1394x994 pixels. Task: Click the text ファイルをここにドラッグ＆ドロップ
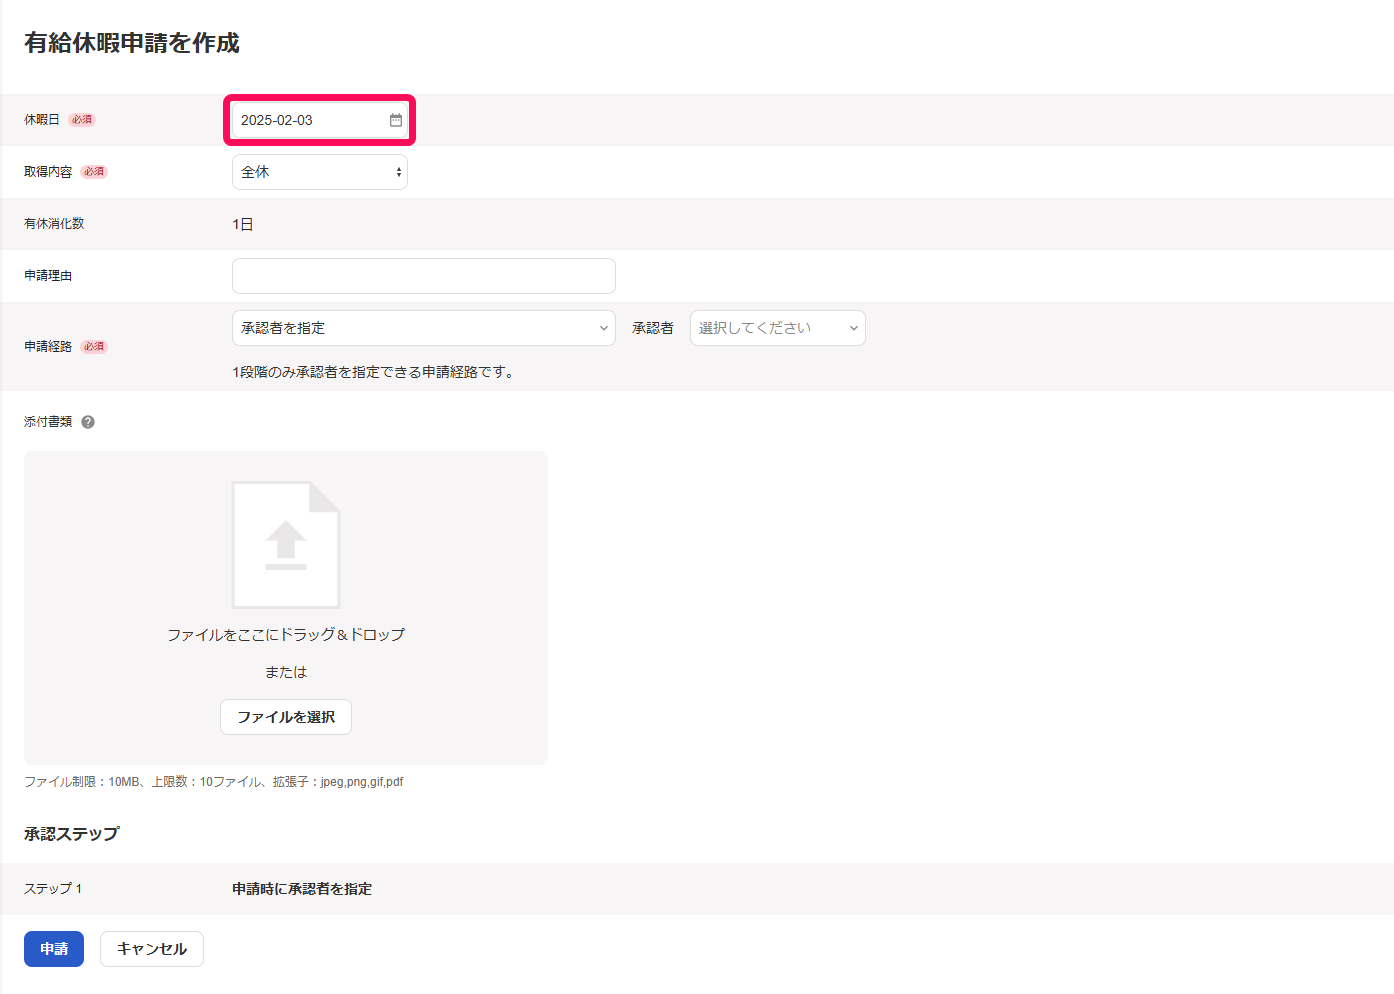[x=286, y=635]
